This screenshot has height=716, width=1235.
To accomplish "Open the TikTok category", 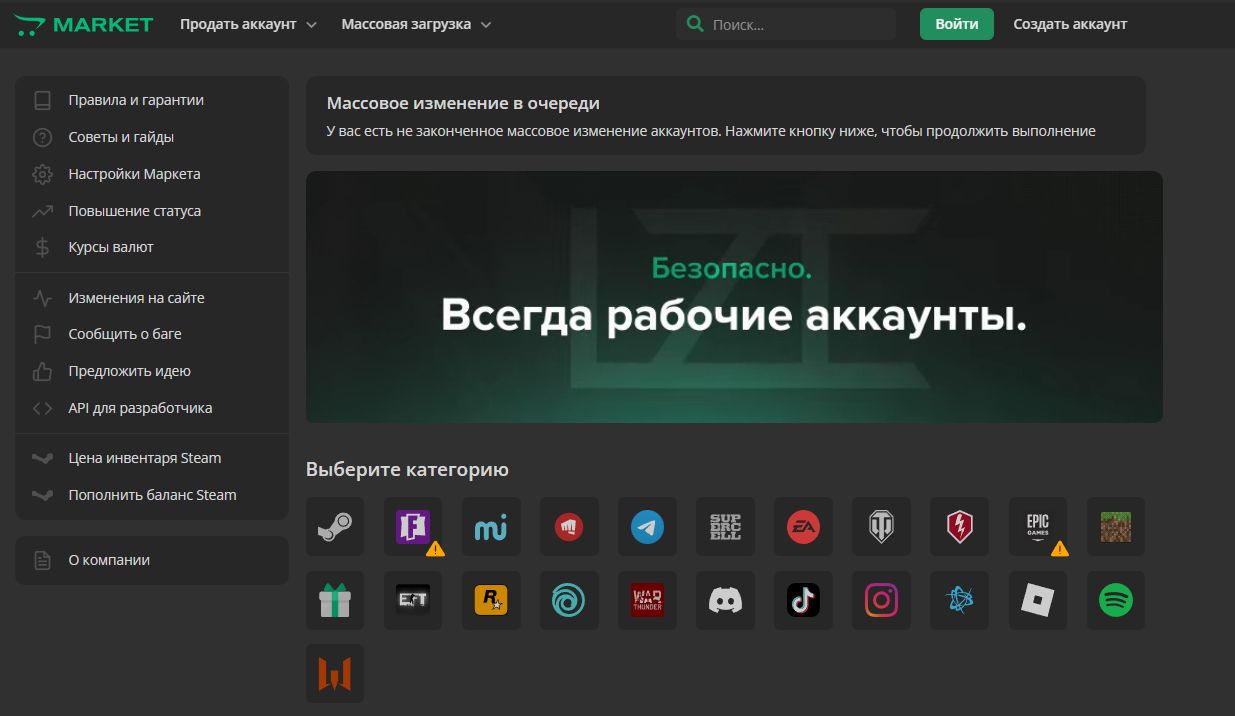I will tap(803, 600).
